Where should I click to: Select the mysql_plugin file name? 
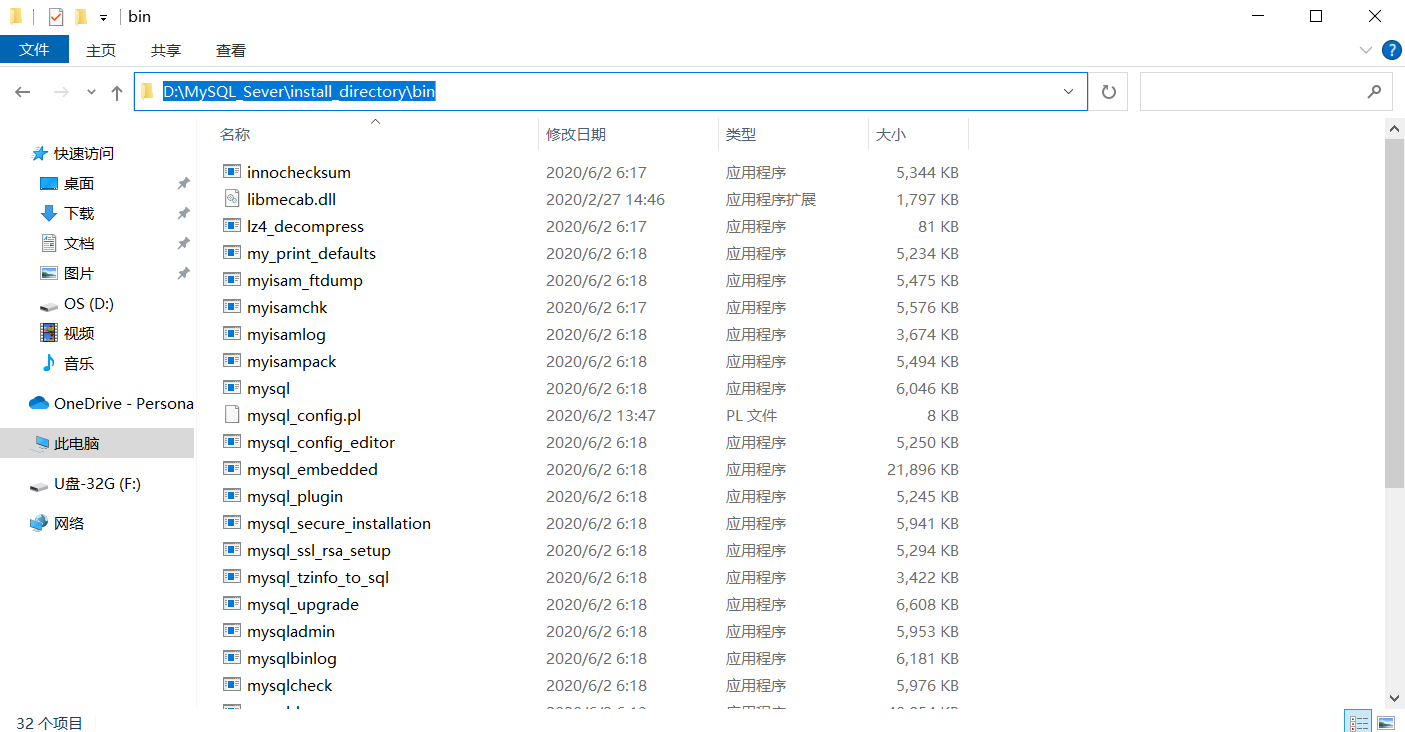[295, 496]
